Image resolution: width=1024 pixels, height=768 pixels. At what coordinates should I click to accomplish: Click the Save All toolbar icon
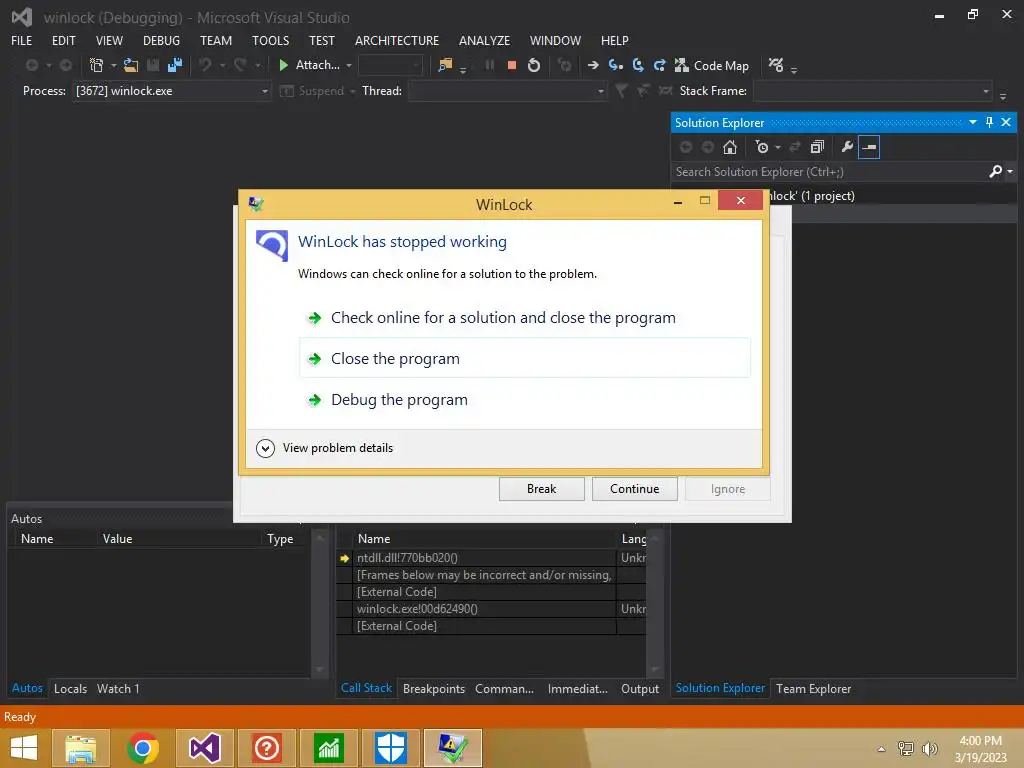click(175, 65)
